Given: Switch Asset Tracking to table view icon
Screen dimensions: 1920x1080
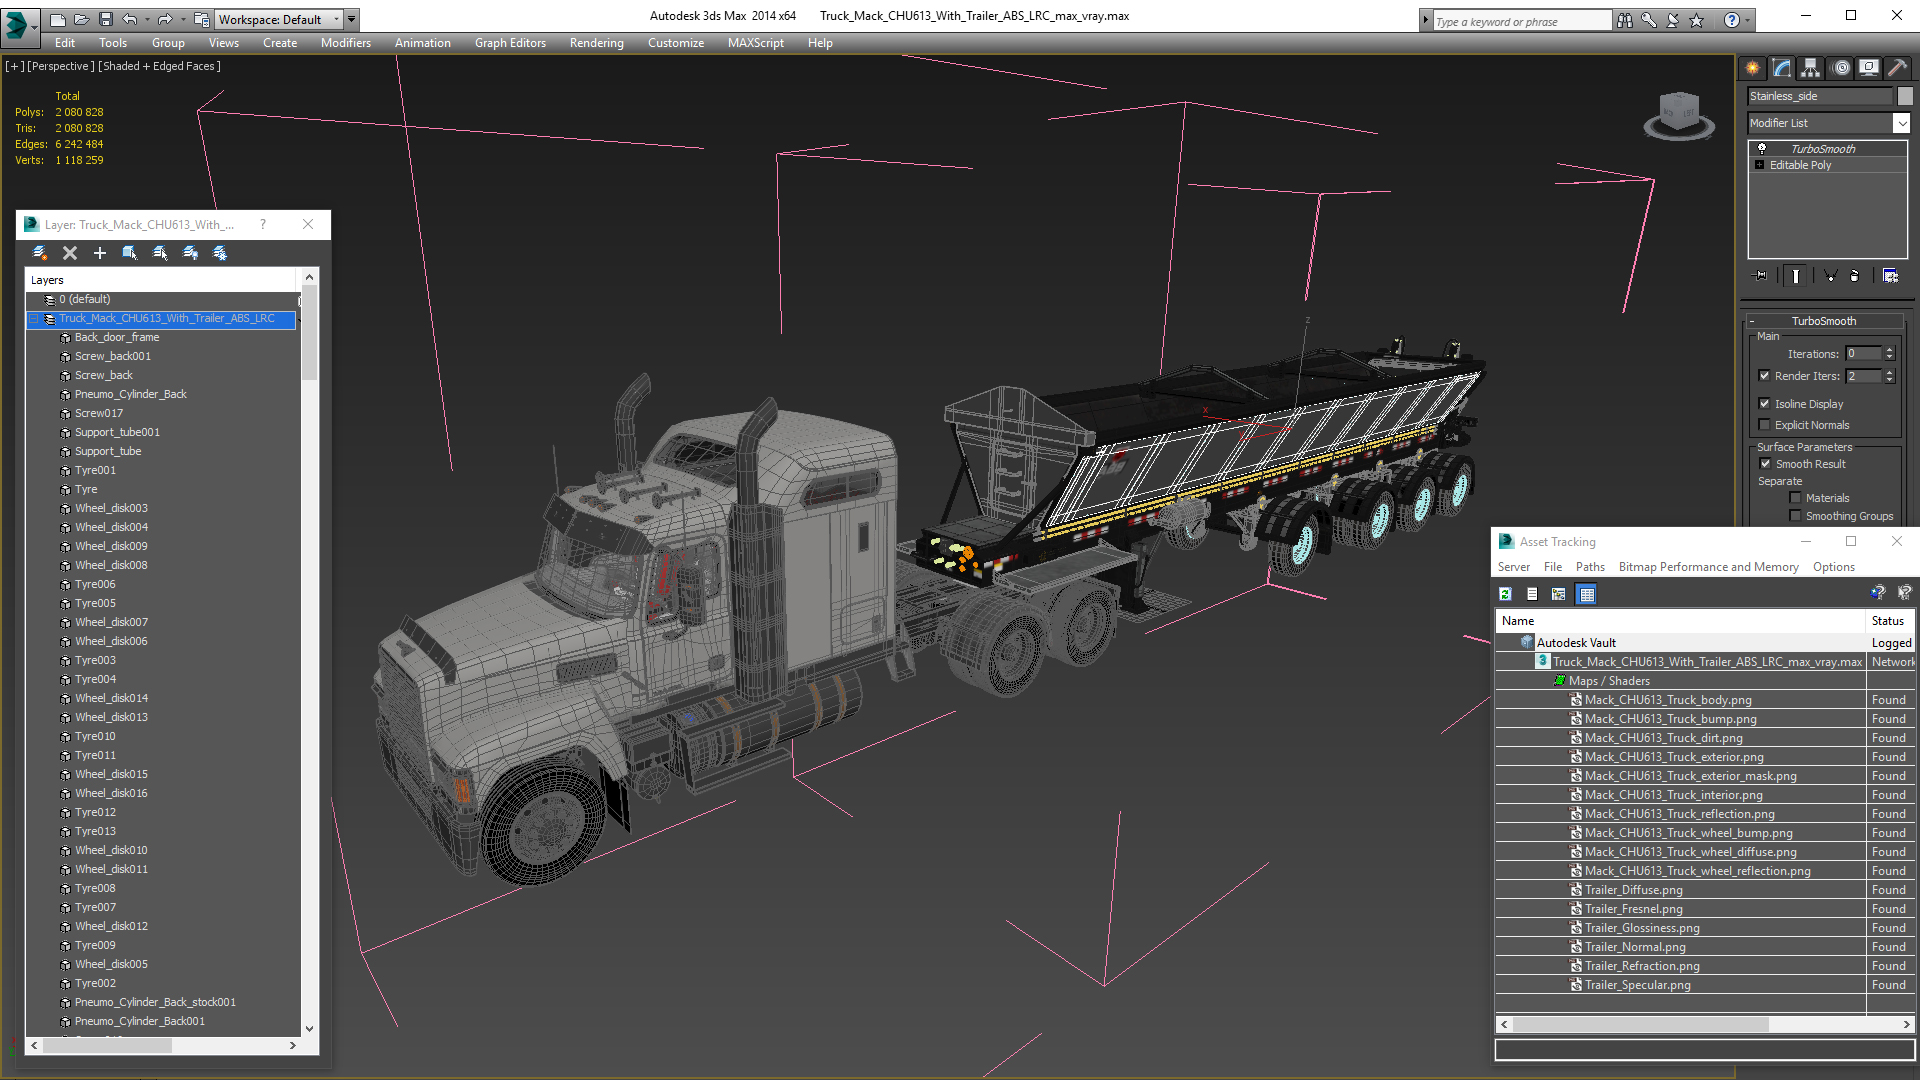Looking at the screenshot, I should [x=1586, y=594].
